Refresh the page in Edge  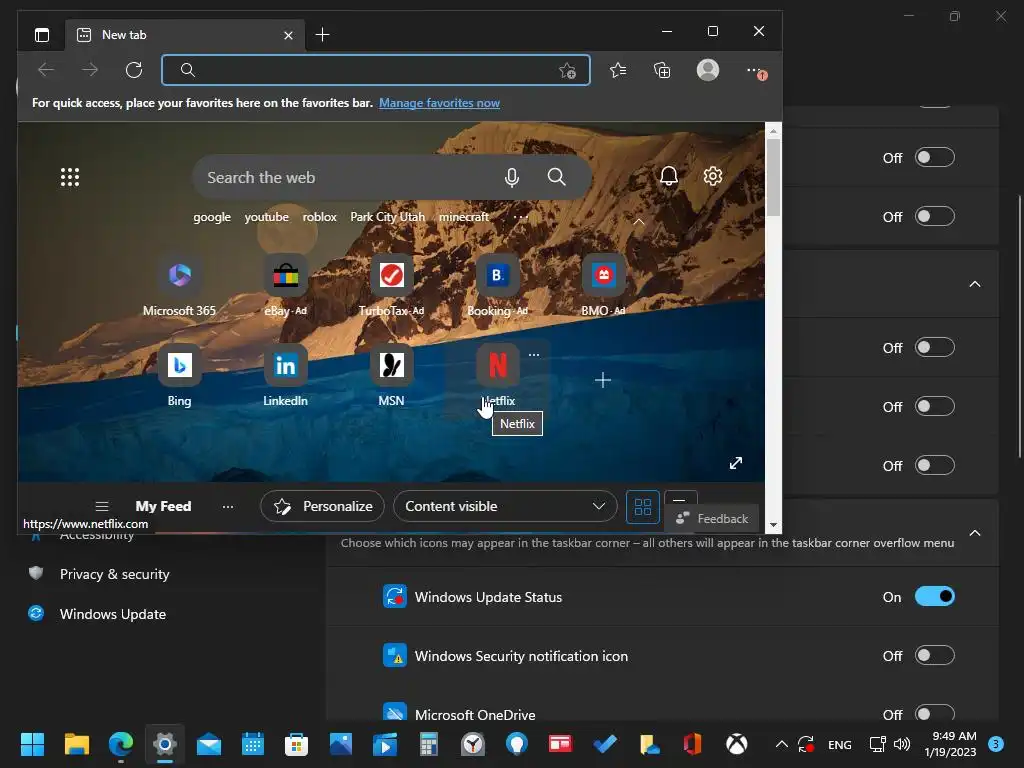[x=134, y=70]
